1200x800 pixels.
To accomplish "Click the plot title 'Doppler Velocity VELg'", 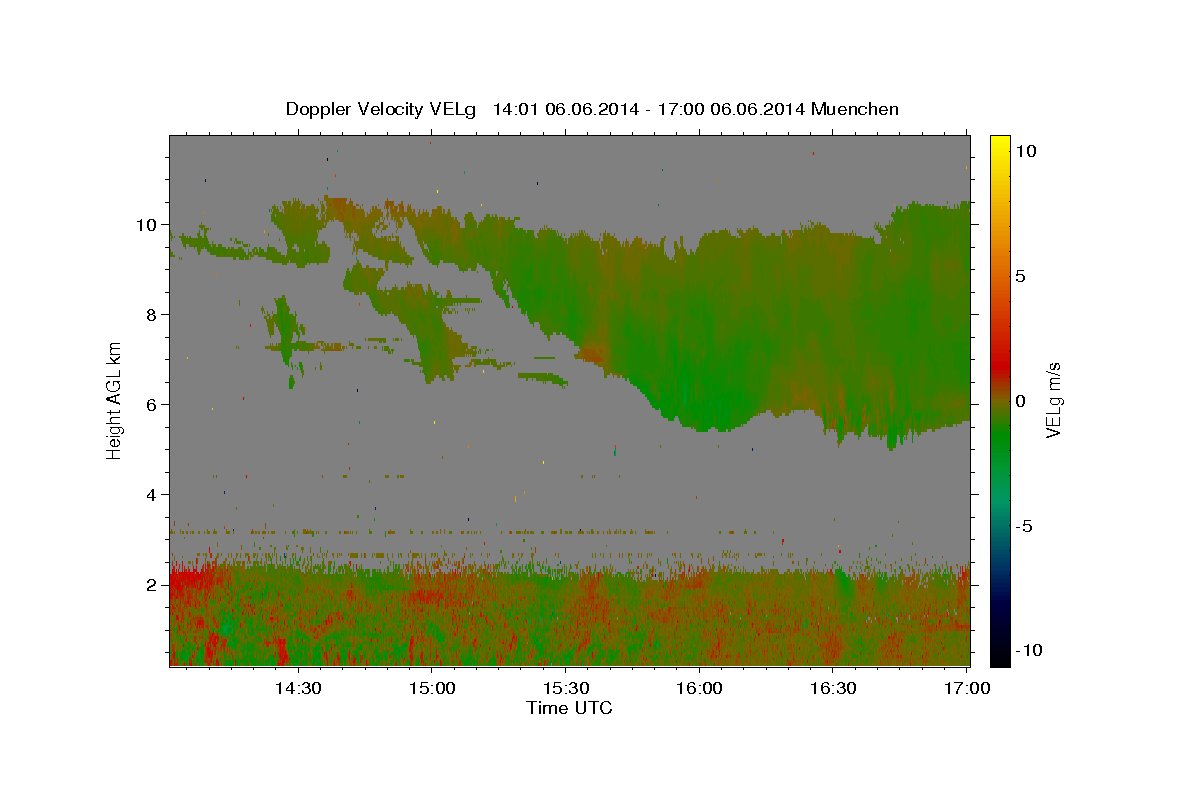I will coord(383,109).
